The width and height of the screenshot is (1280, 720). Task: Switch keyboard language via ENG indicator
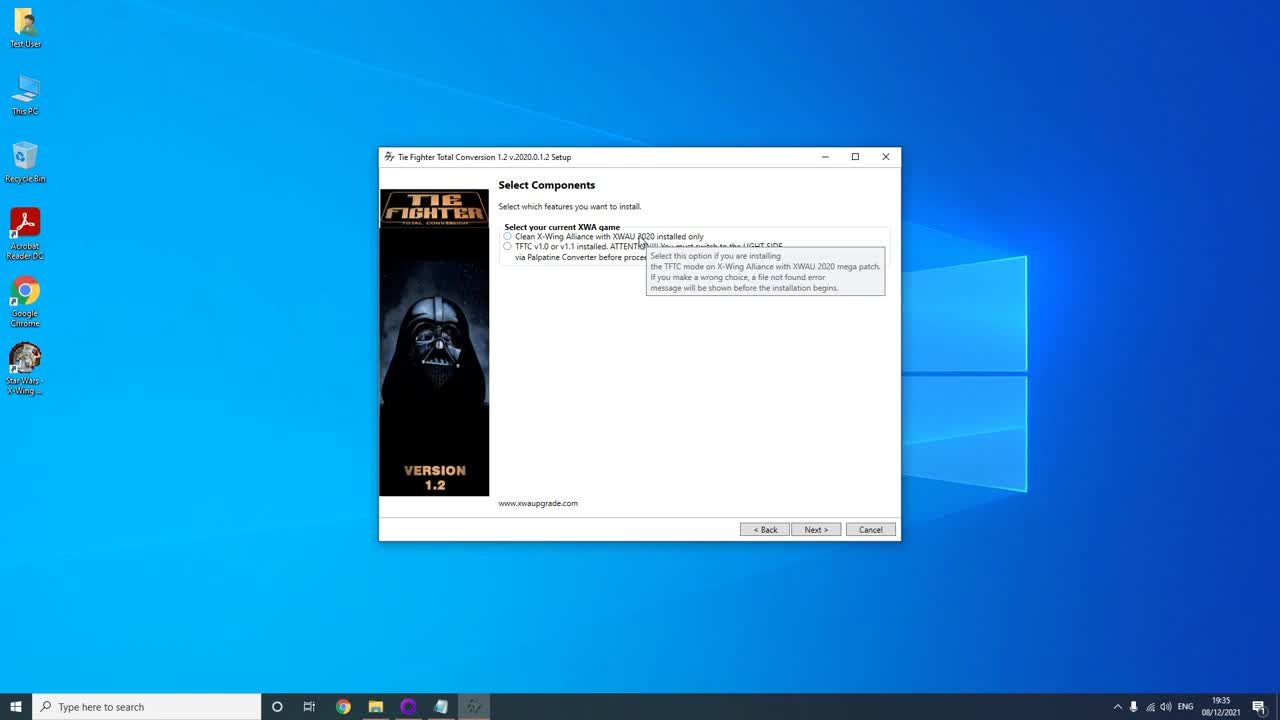[x=1186, y=707]
